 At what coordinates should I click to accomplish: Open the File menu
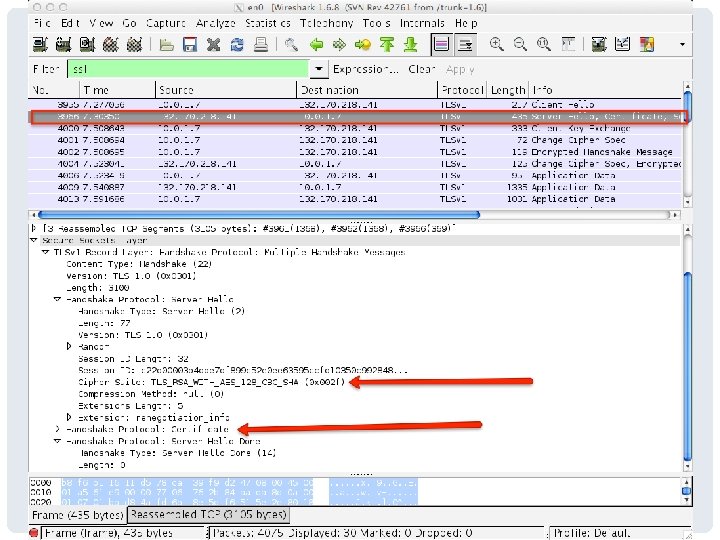click(42, 23)
